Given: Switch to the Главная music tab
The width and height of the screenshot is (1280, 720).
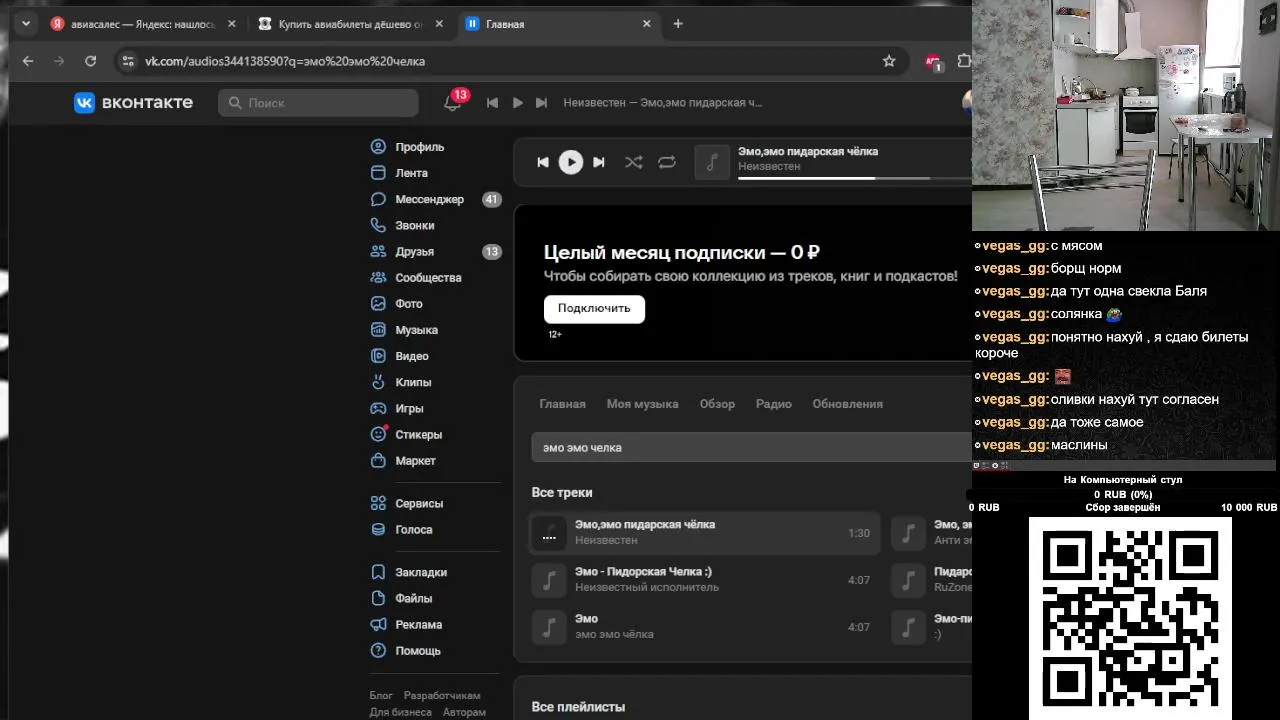Looking at the screenshot, I should [x=562, y=404].
